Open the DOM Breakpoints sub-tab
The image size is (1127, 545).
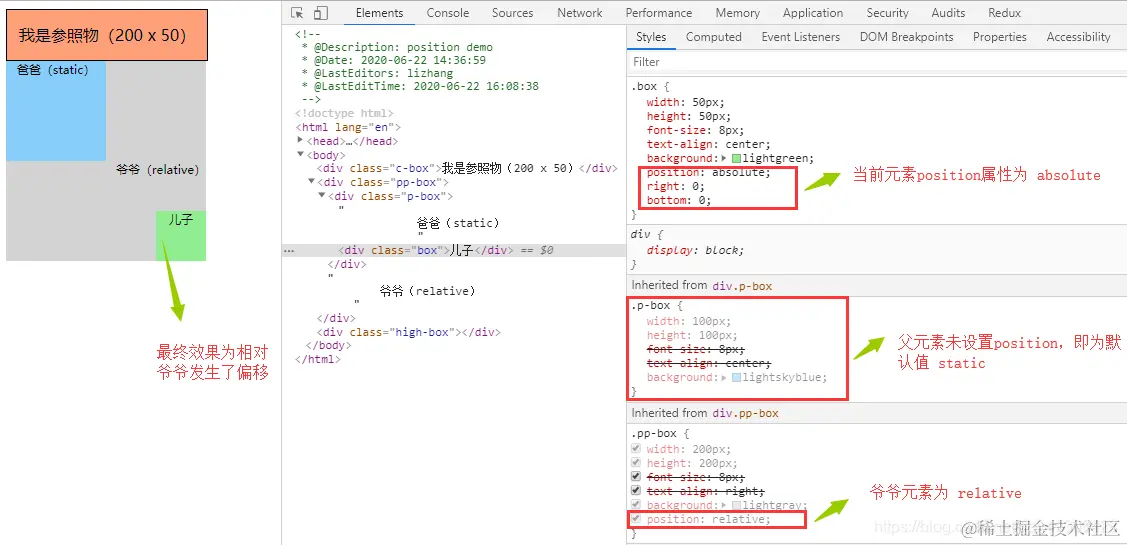pos(906,37)
